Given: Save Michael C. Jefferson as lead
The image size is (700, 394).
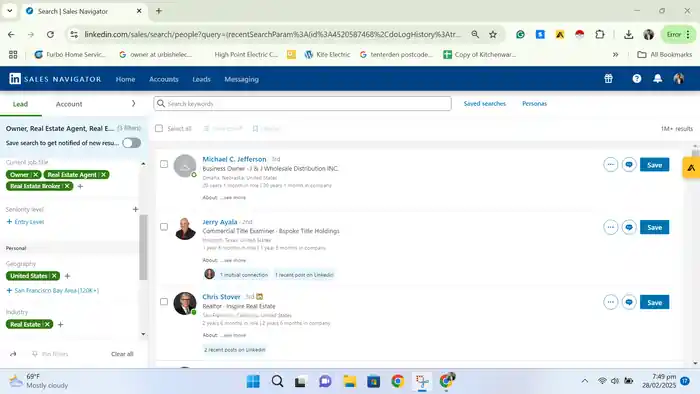Looking at the screenshot, I should [x=654, y=165].
